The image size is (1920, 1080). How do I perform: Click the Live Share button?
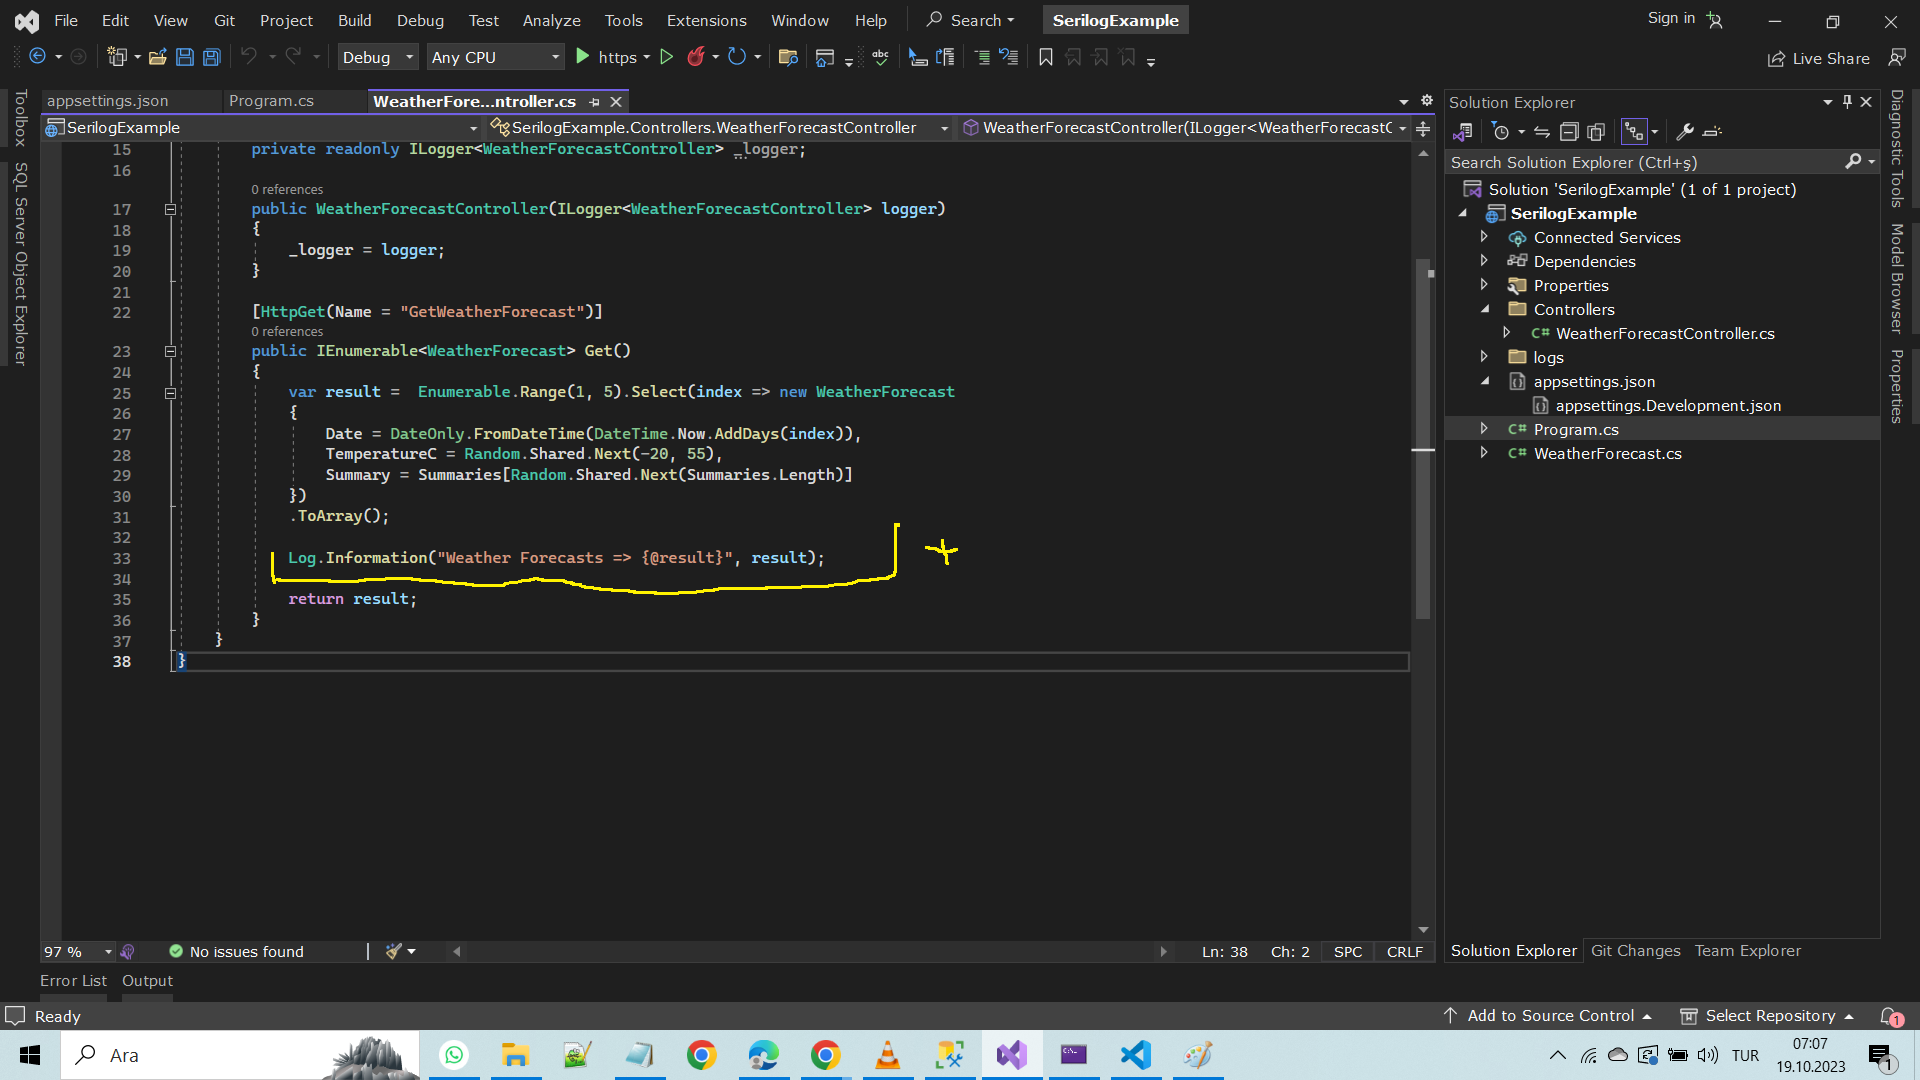point(1818,58)
